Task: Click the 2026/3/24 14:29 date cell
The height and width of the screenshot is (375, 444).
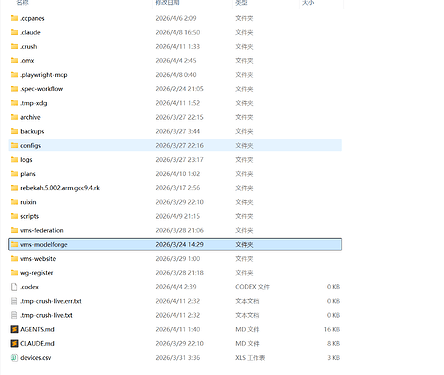Action: click(179, 245)
